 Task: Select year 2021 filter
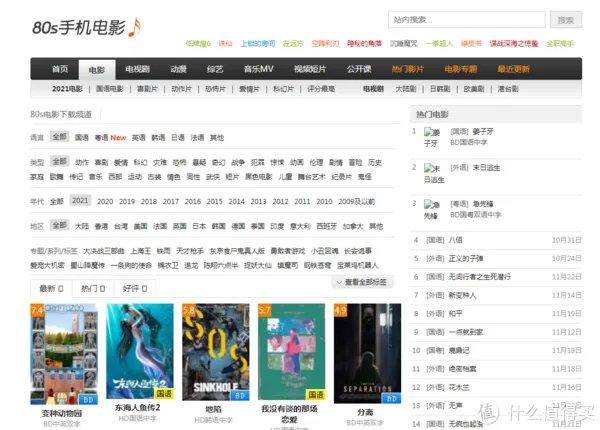[80, 200]
